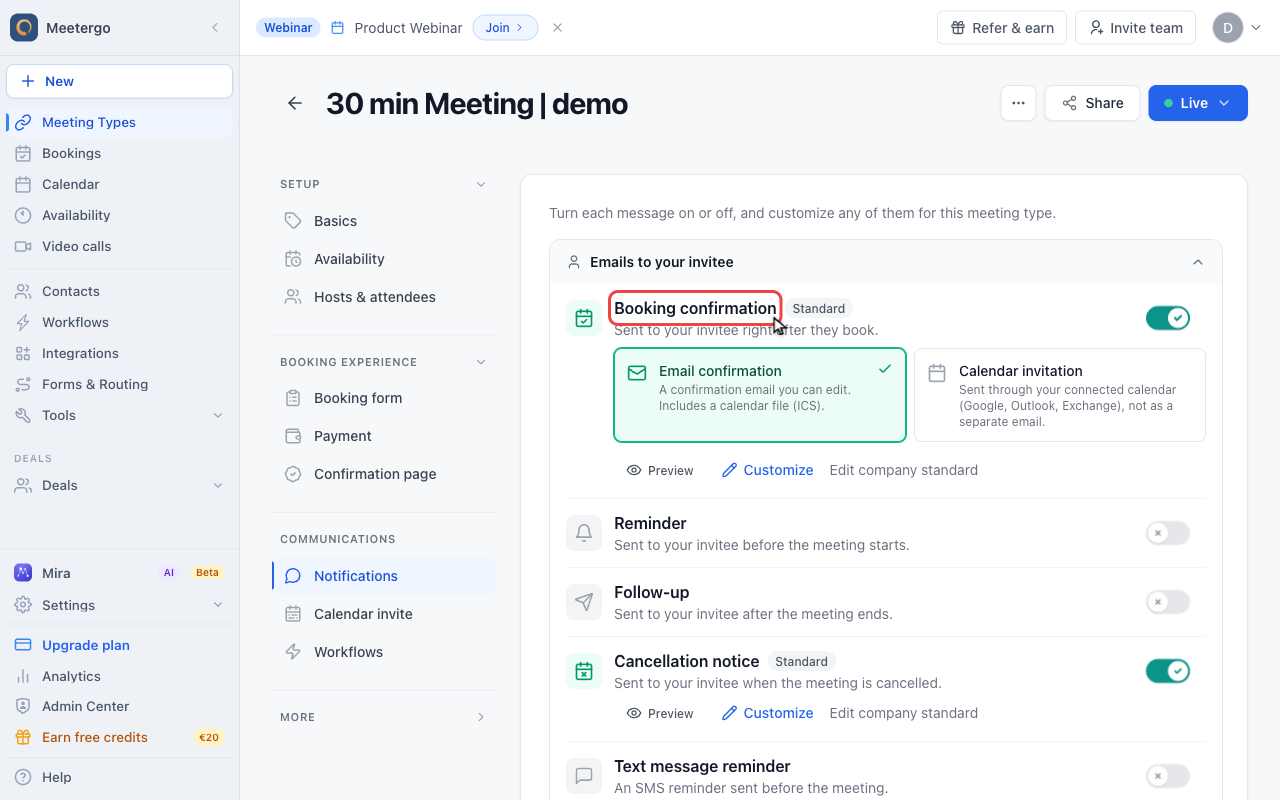The height and width of the screenshot is (800, 1280).
Task: Click the back arrow beside meeting title
Action: (x=295, y=103)
